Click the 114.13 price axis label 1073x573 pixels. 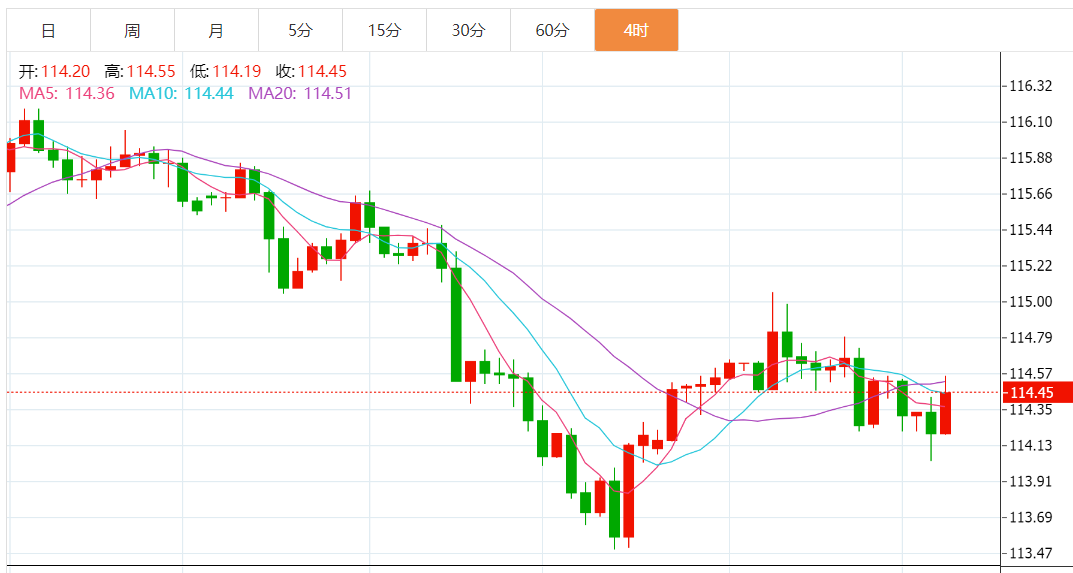[x=1031, y=446]
